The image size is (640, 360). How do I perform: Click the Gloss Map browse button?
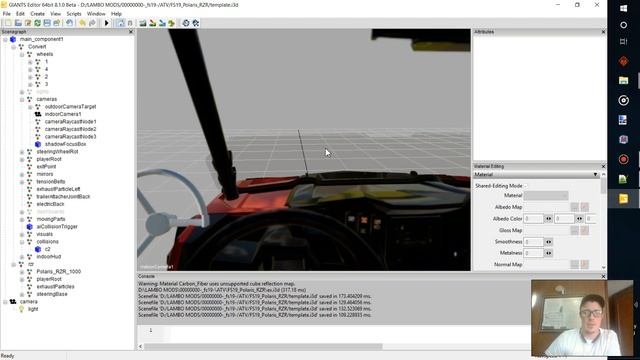pyautogui.click(x=574, y=231)
